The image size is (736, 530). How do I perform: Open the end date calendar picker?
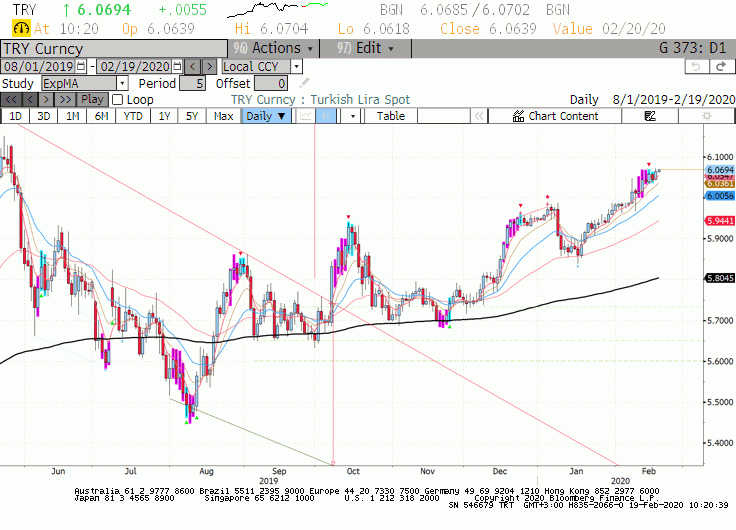(x=177, y=66)
